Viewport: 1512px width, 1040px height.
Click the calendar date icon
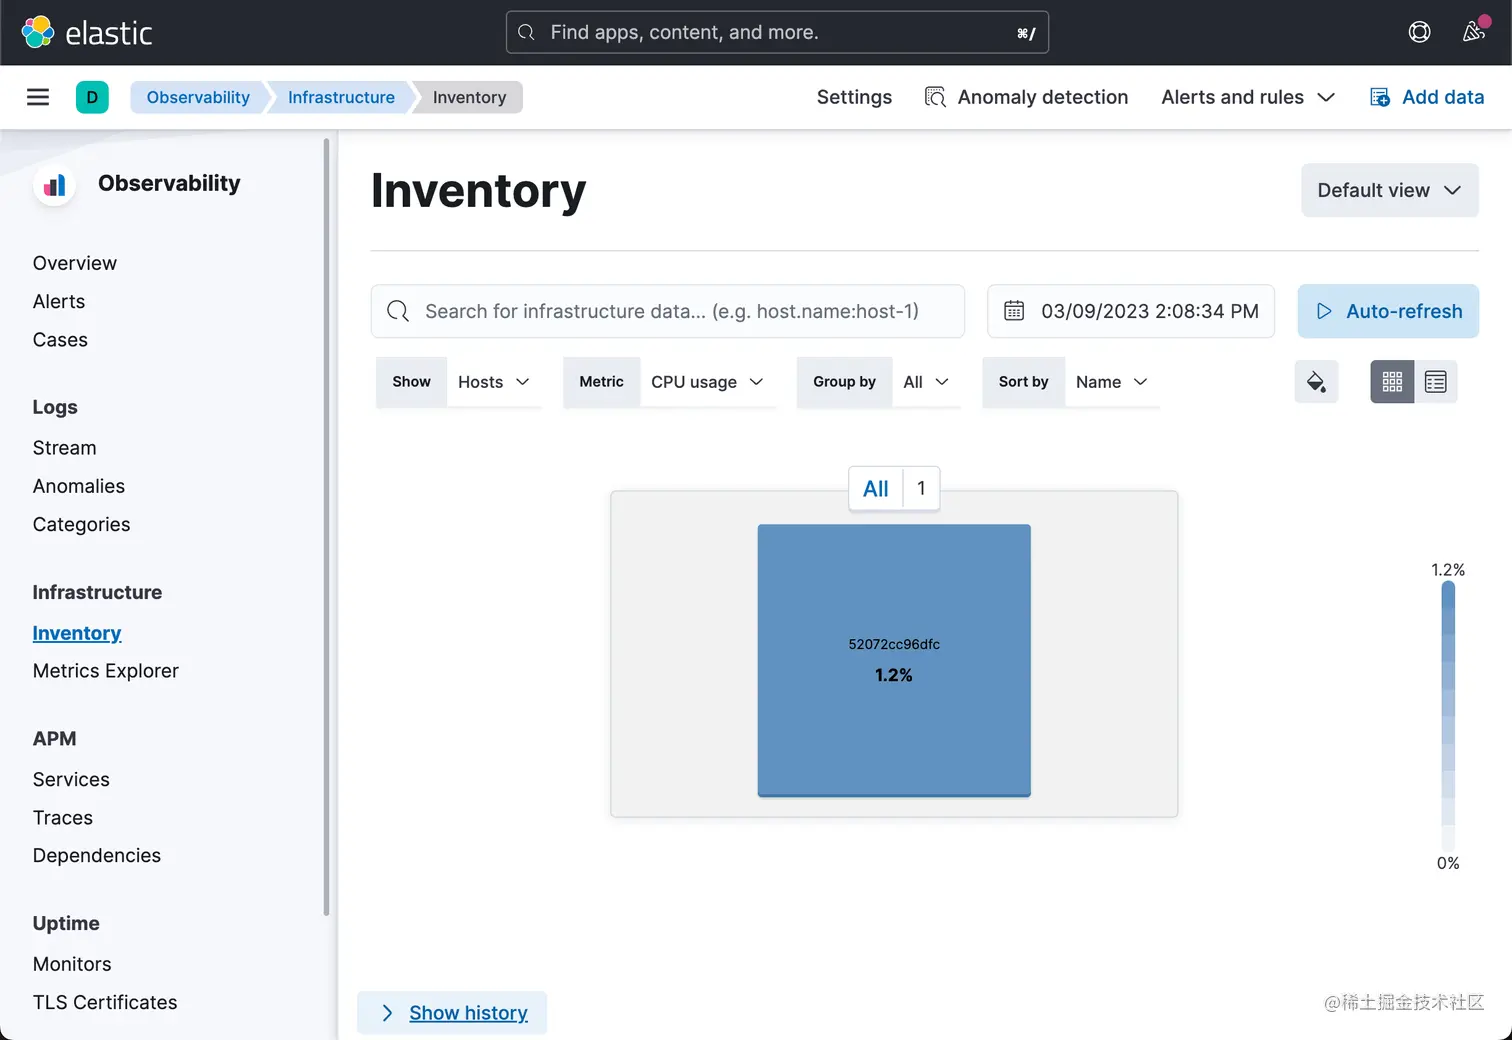point(1014,311)
